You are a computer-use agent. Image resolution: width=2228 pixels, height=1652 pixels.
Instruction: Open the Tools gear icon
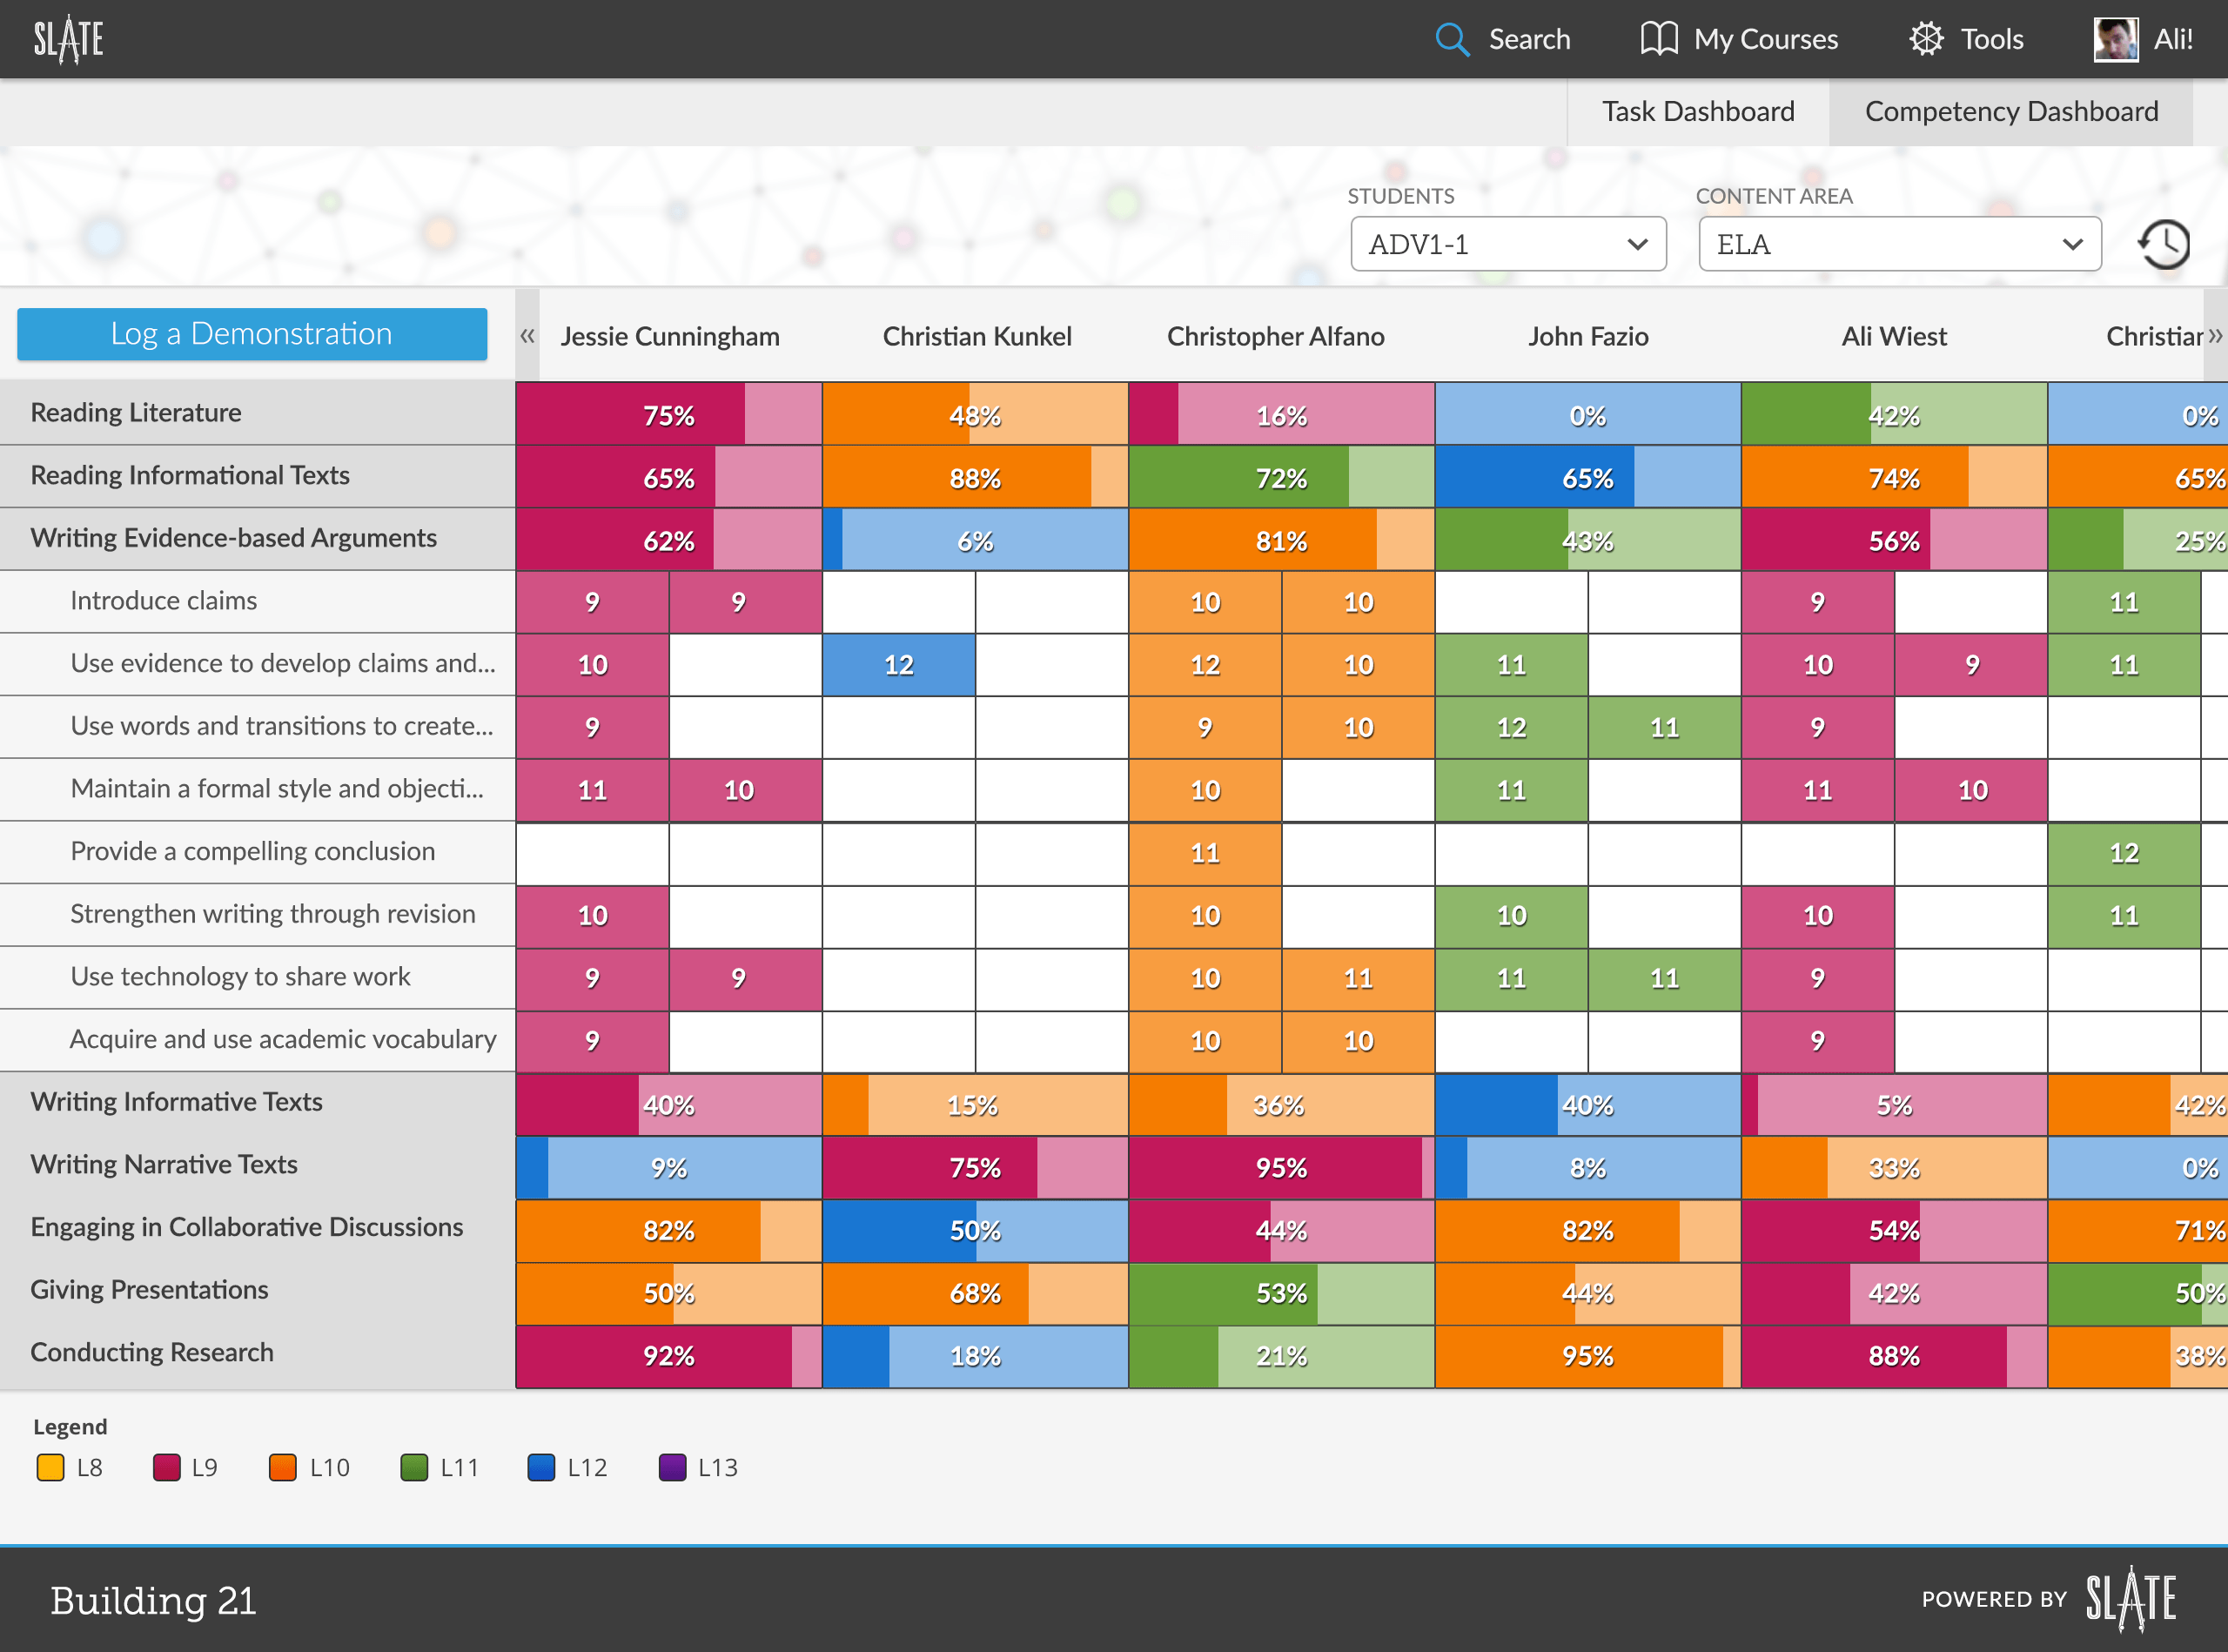[1926, 39]
